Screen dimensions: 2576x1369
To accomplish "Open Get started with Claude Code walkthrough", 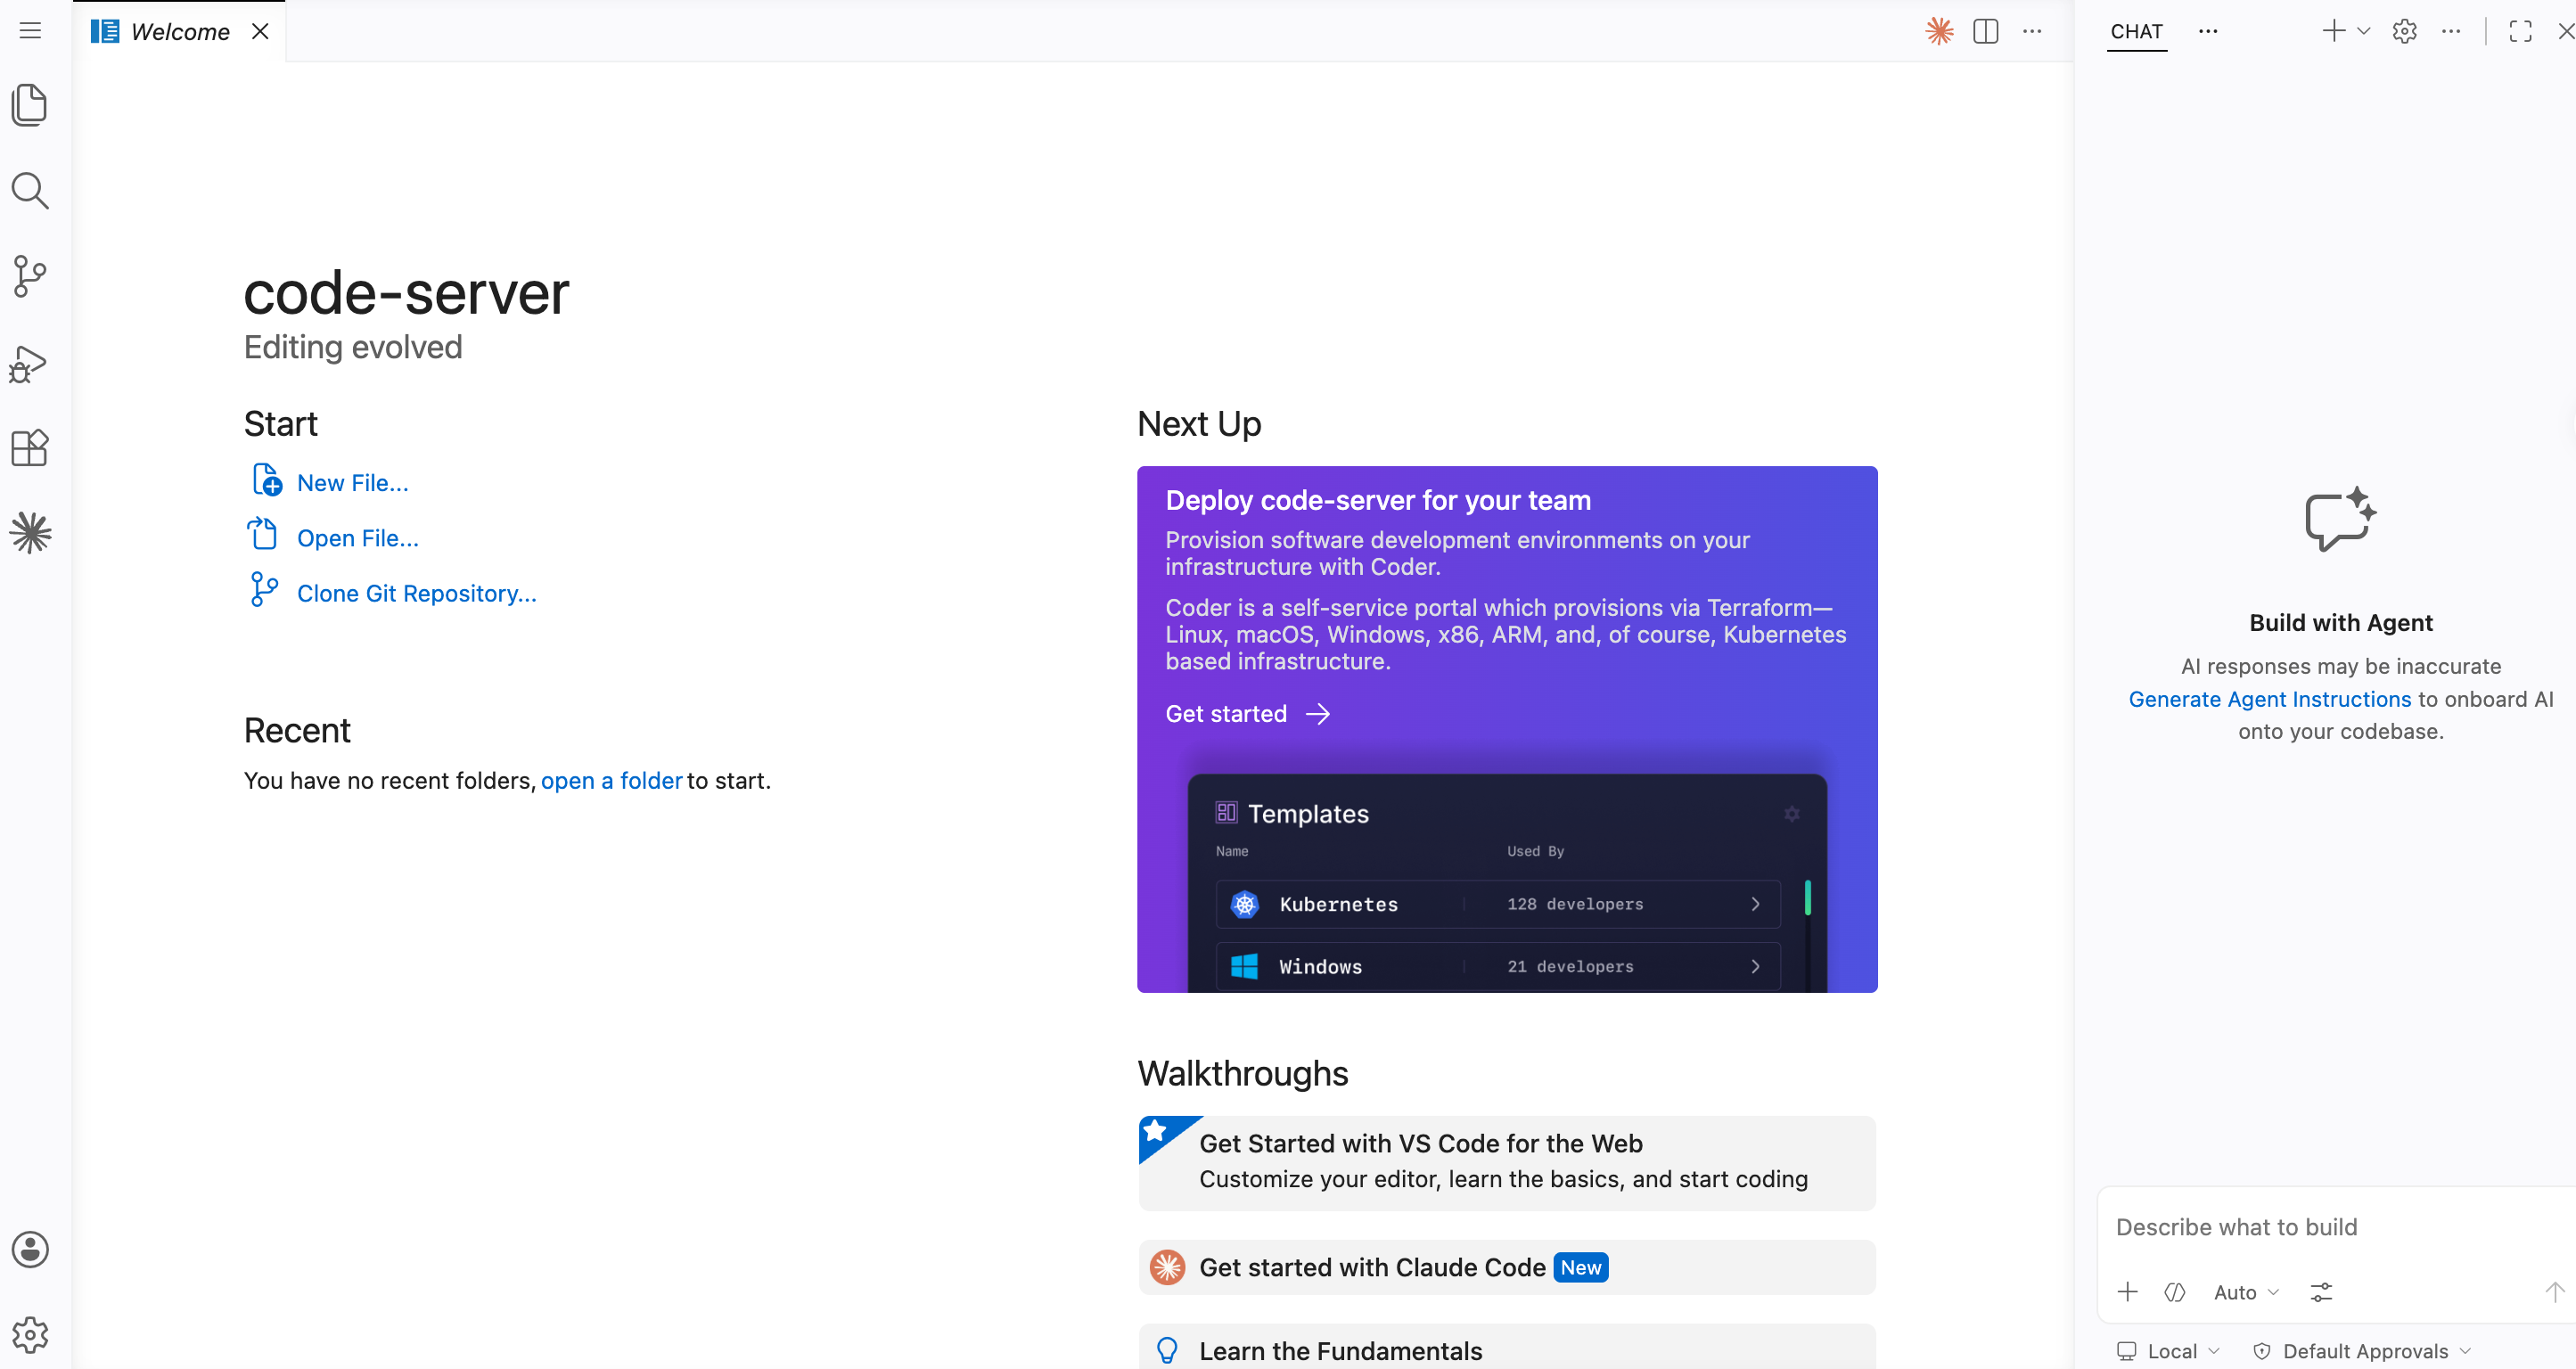I will (x=1507, y=1267).
